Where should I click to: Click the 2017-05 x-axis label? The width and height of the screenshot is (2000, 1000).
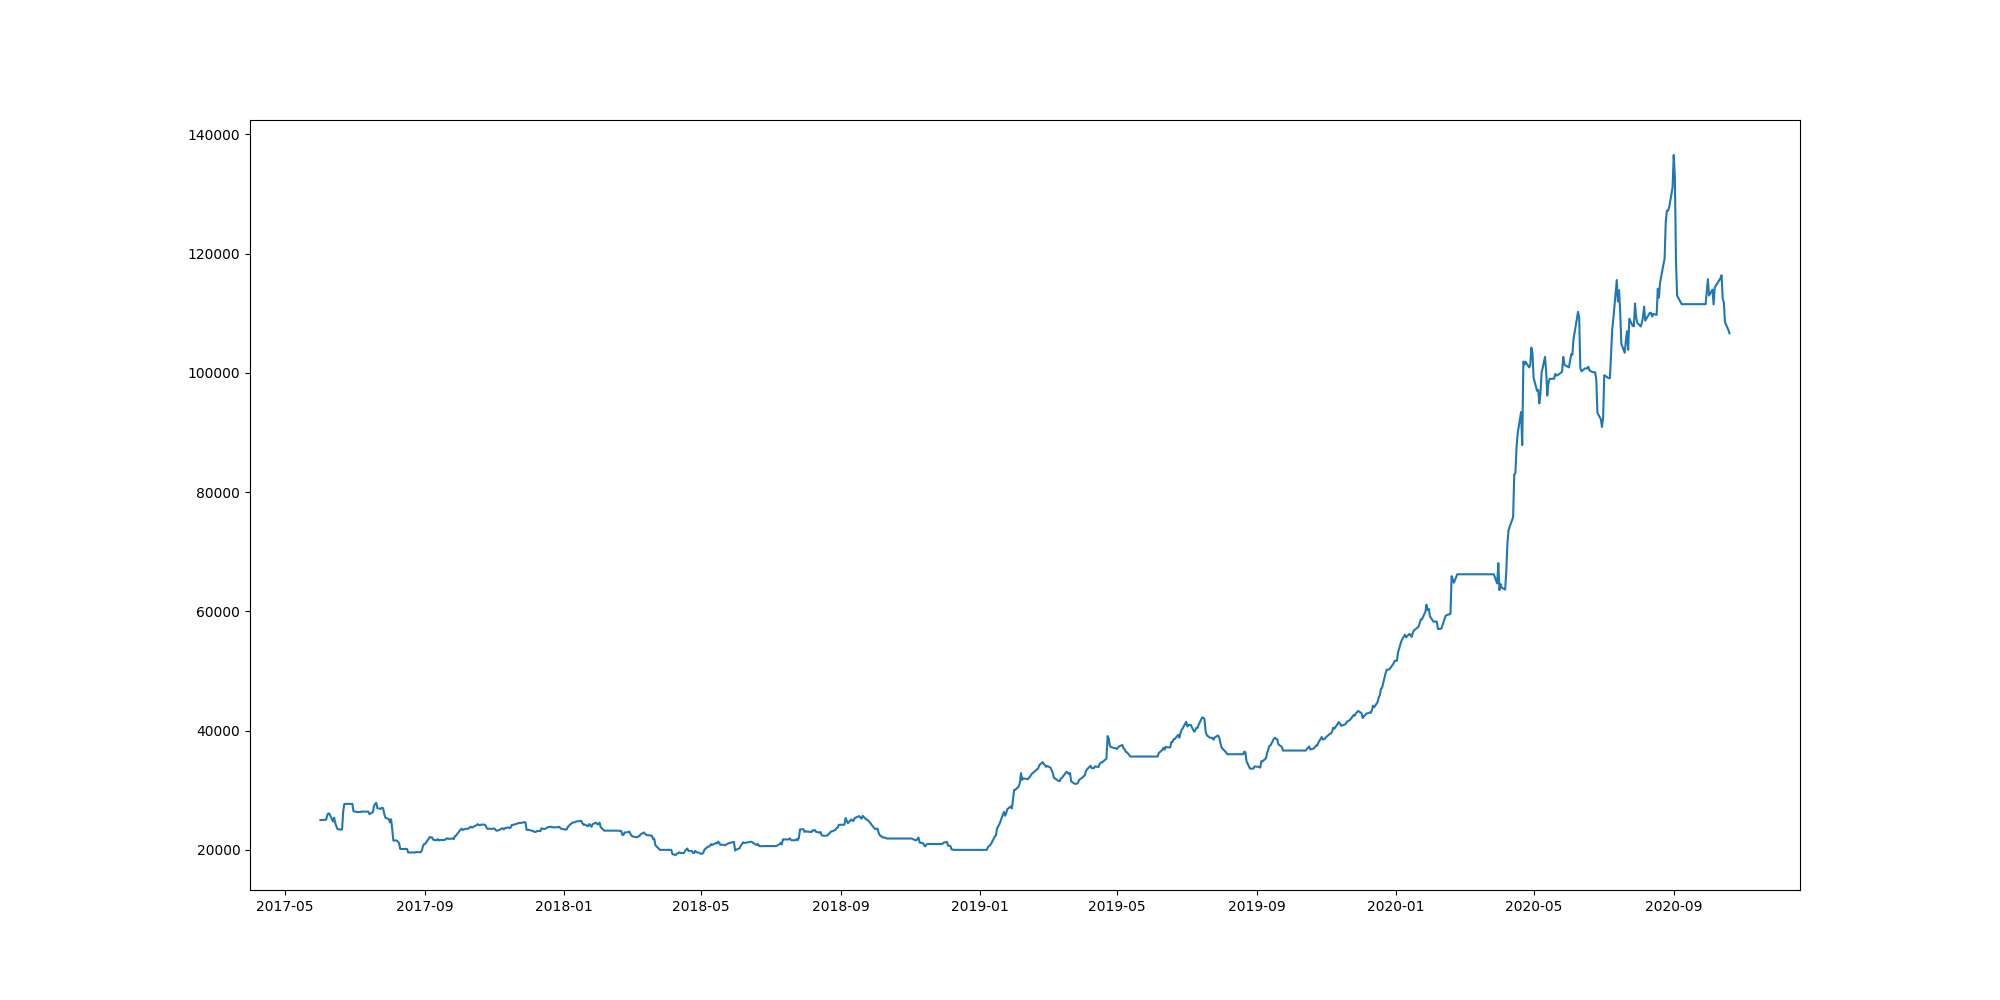[285, 907]
